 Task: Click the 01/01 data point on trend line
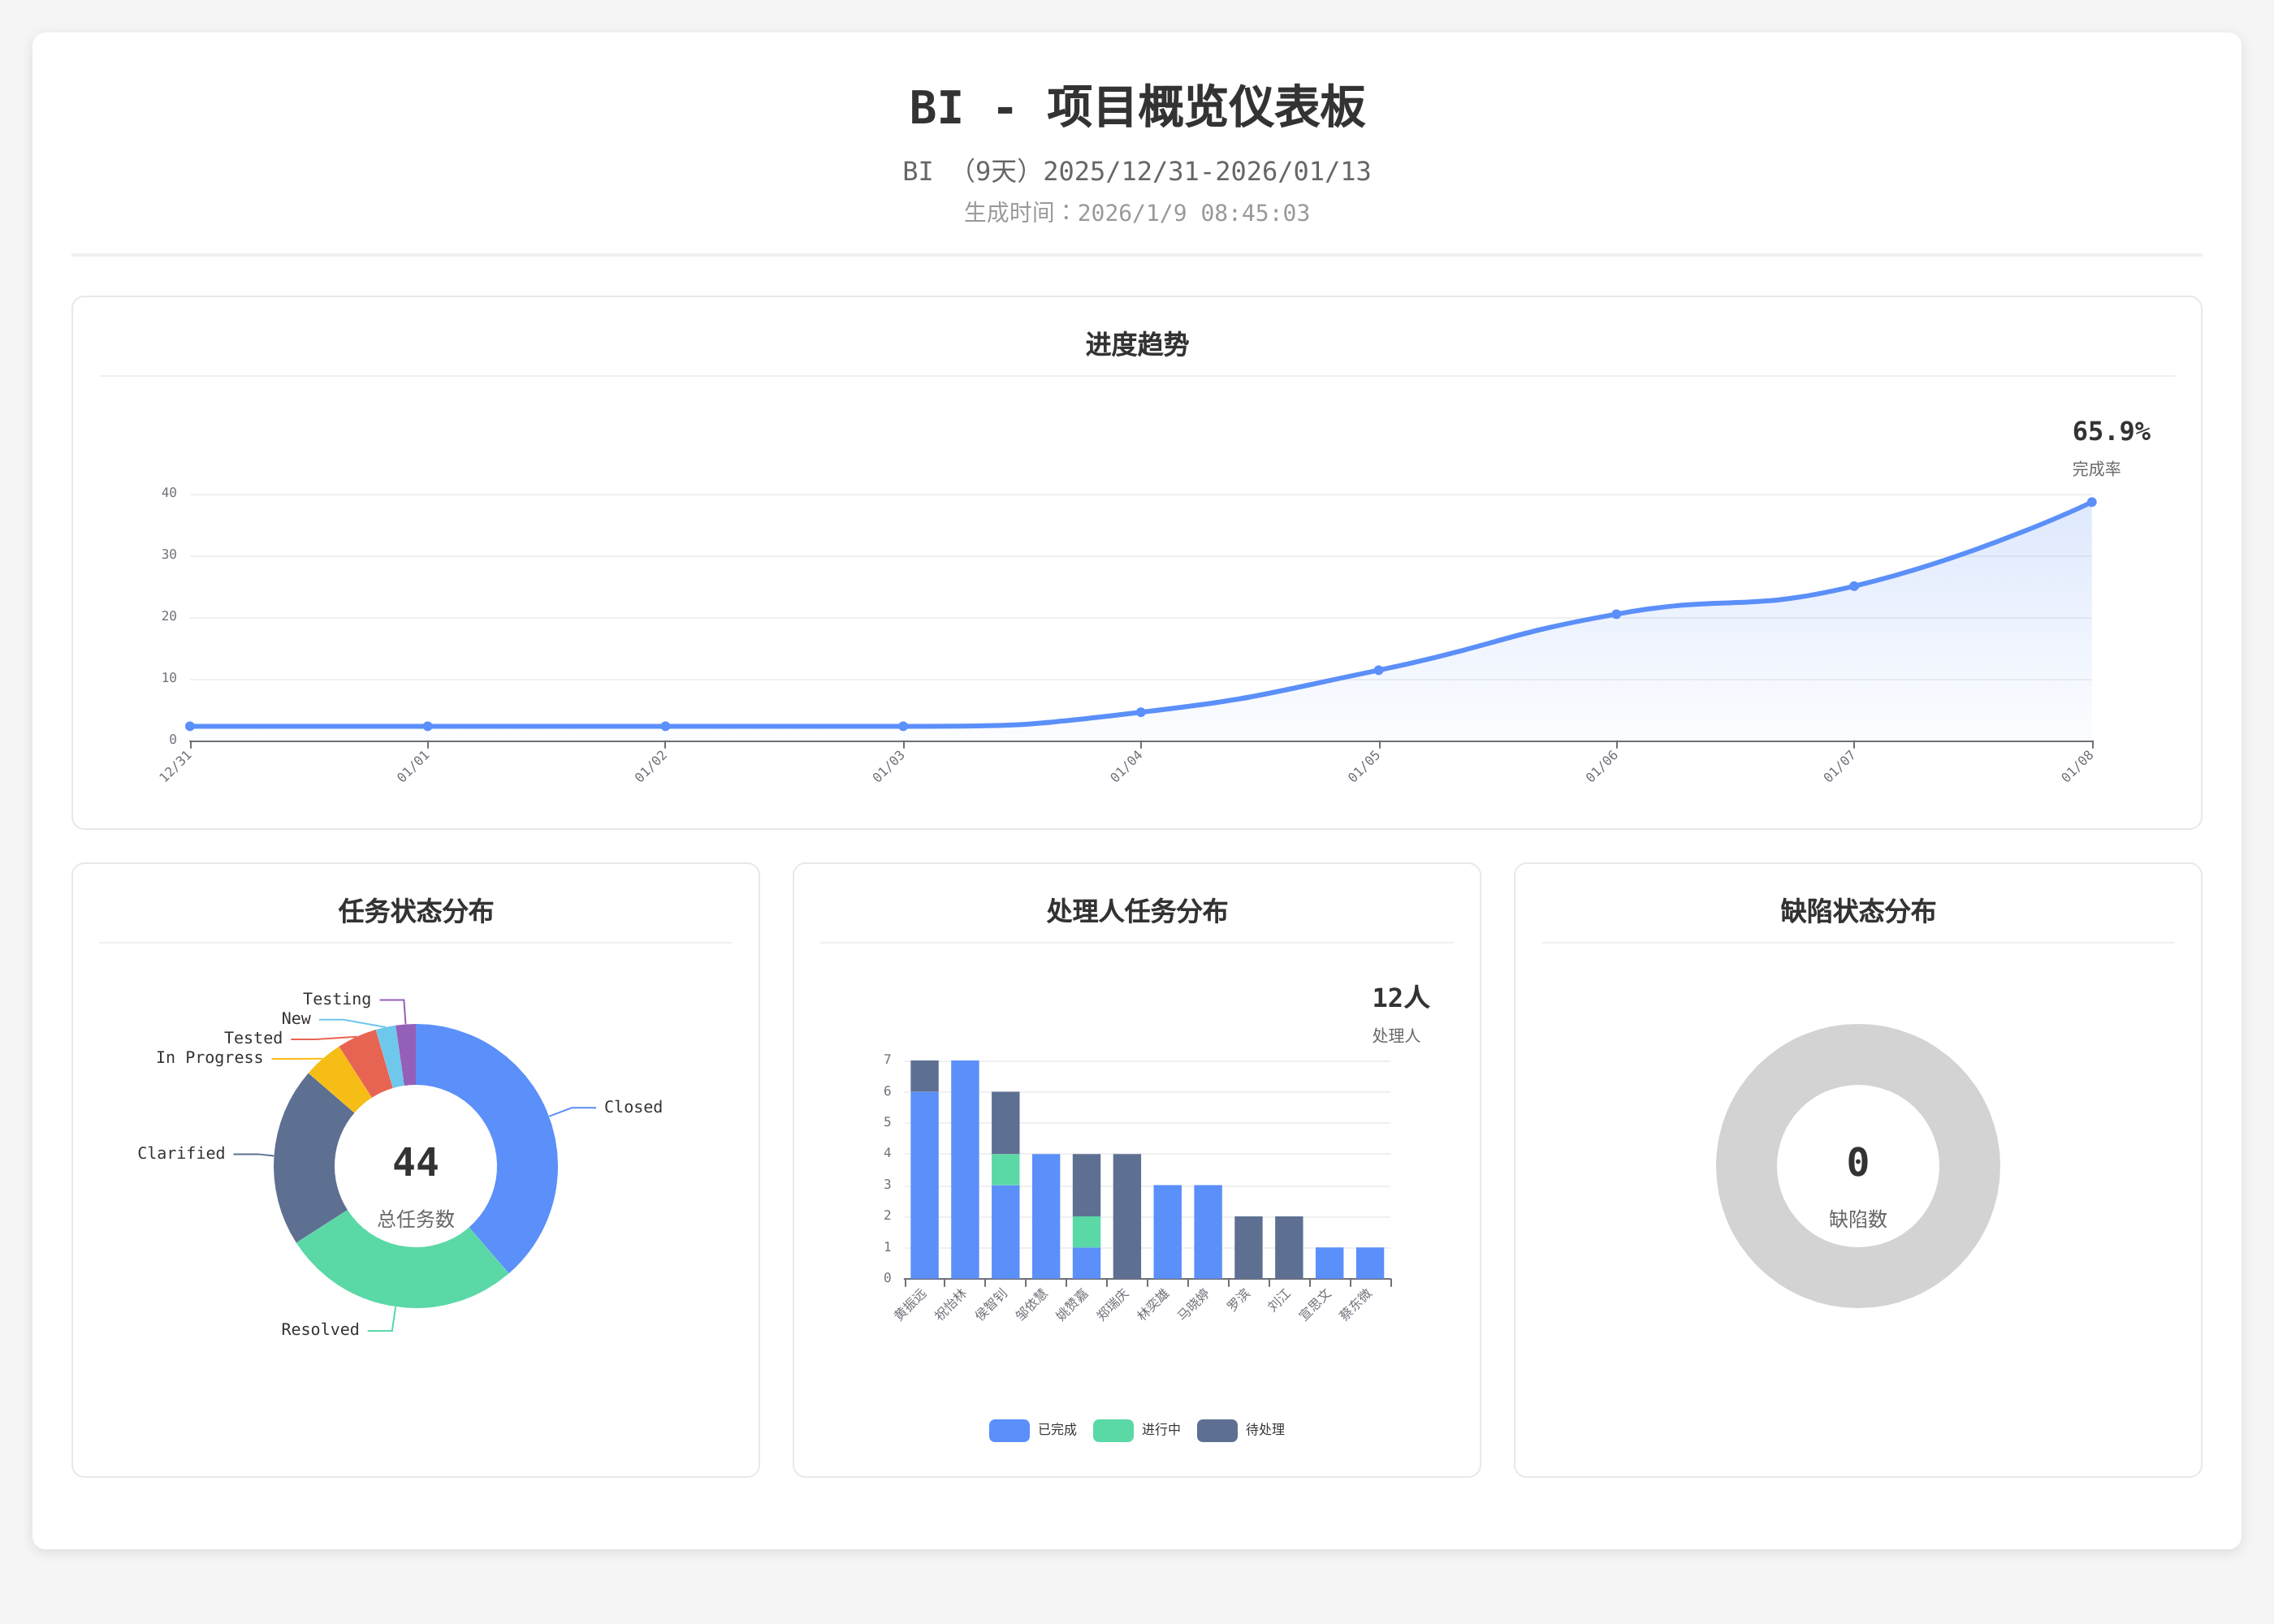[x=428, y=726]
